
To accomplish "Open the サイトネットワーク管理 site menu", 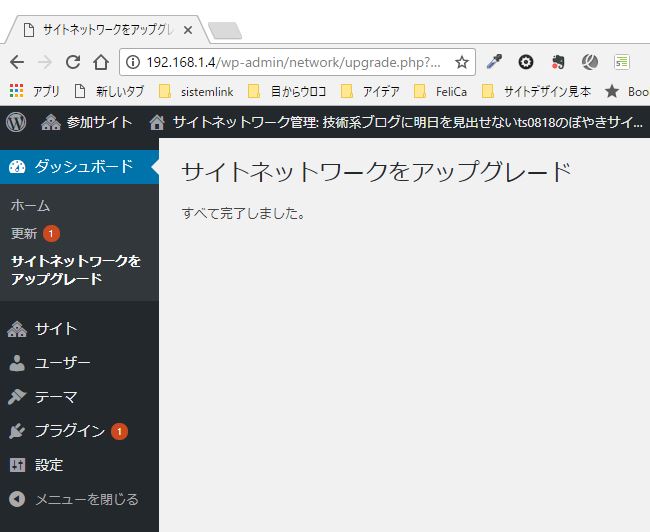I will click(396, 122).
